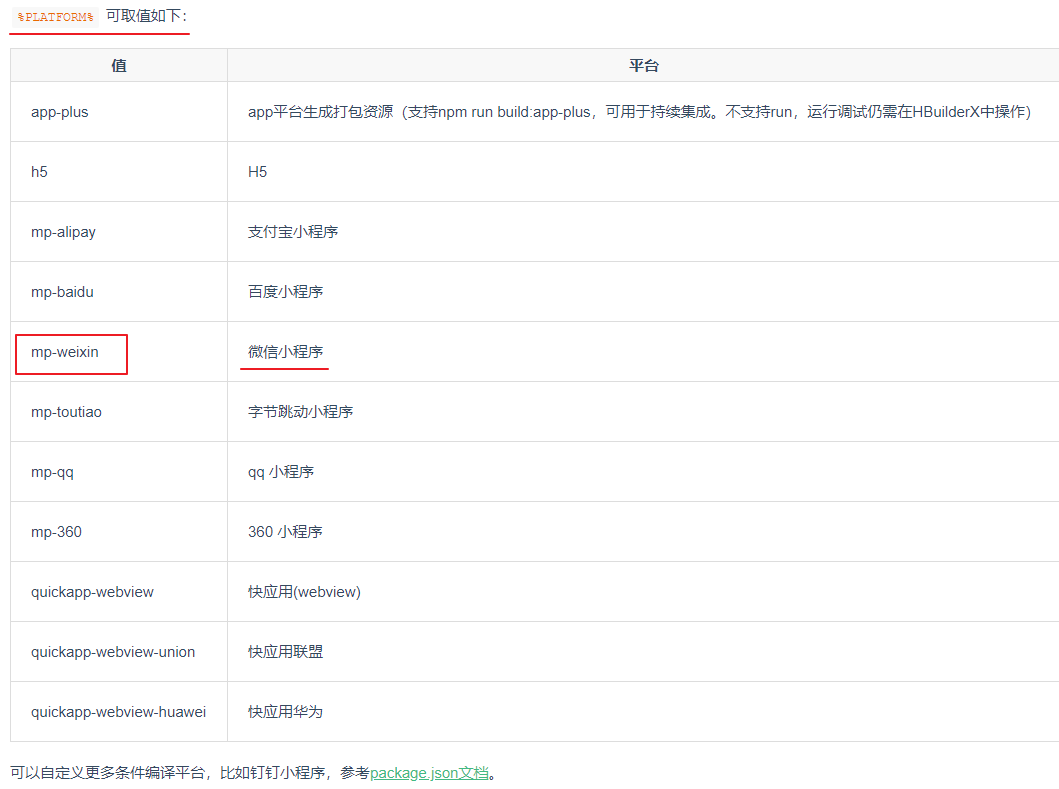Click the 字节跳动小程序 platform cell
Screen dimensions: 1059x789
tap(643, 412)
